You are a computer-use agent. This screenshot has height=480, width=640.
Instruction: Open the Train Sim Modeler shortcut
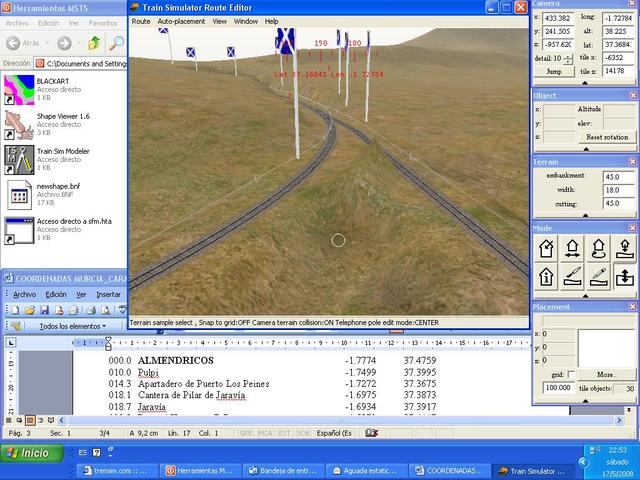point(20,158)
